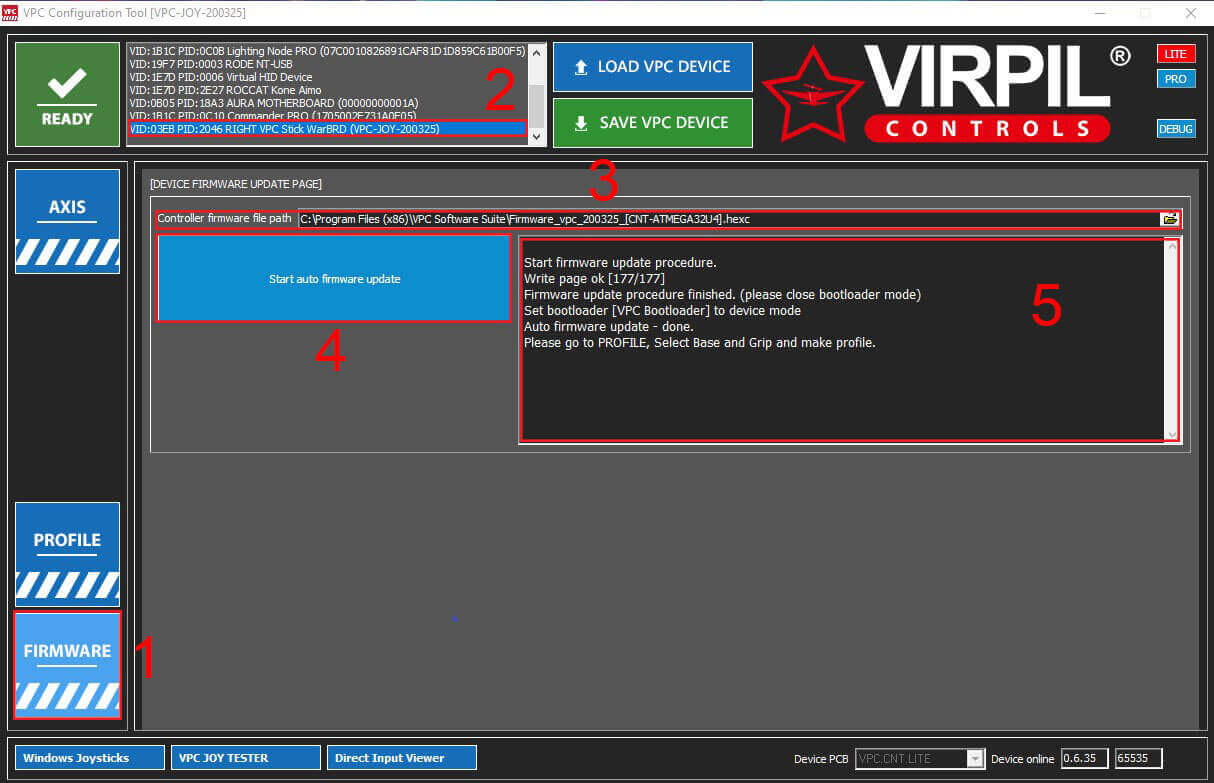Open Direct Input Viewer
The height and width of the screenshot is (783, 1214).
tap(402, 758)
